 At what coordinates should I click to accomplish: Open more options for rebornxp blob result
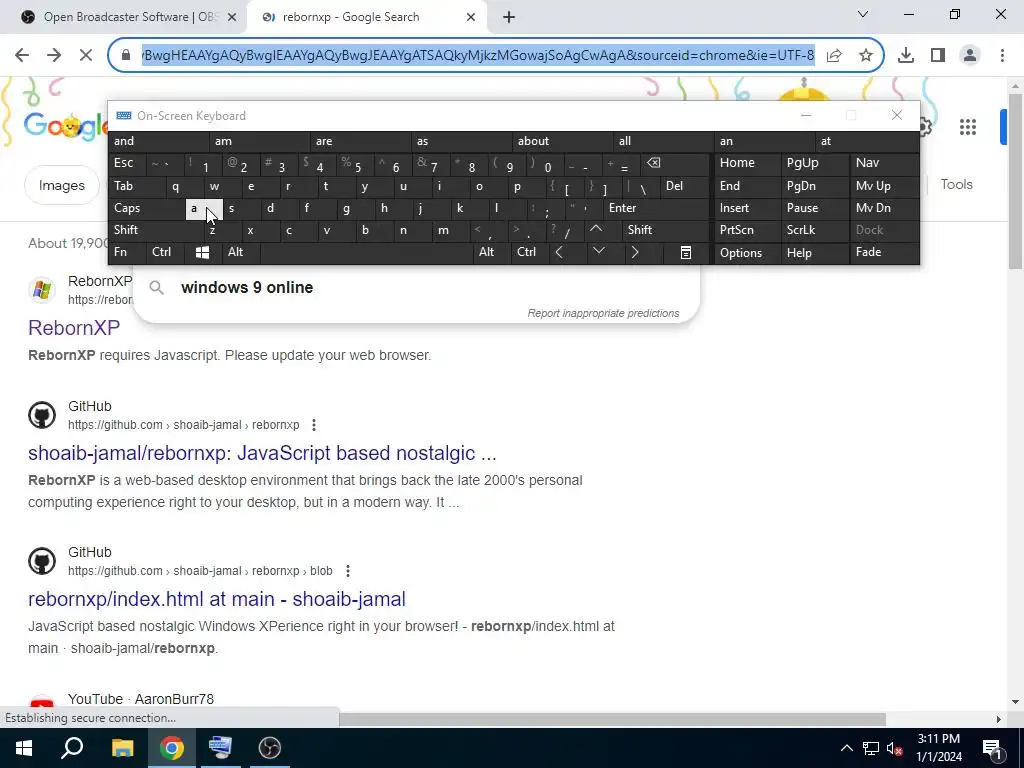coord(348,571)
